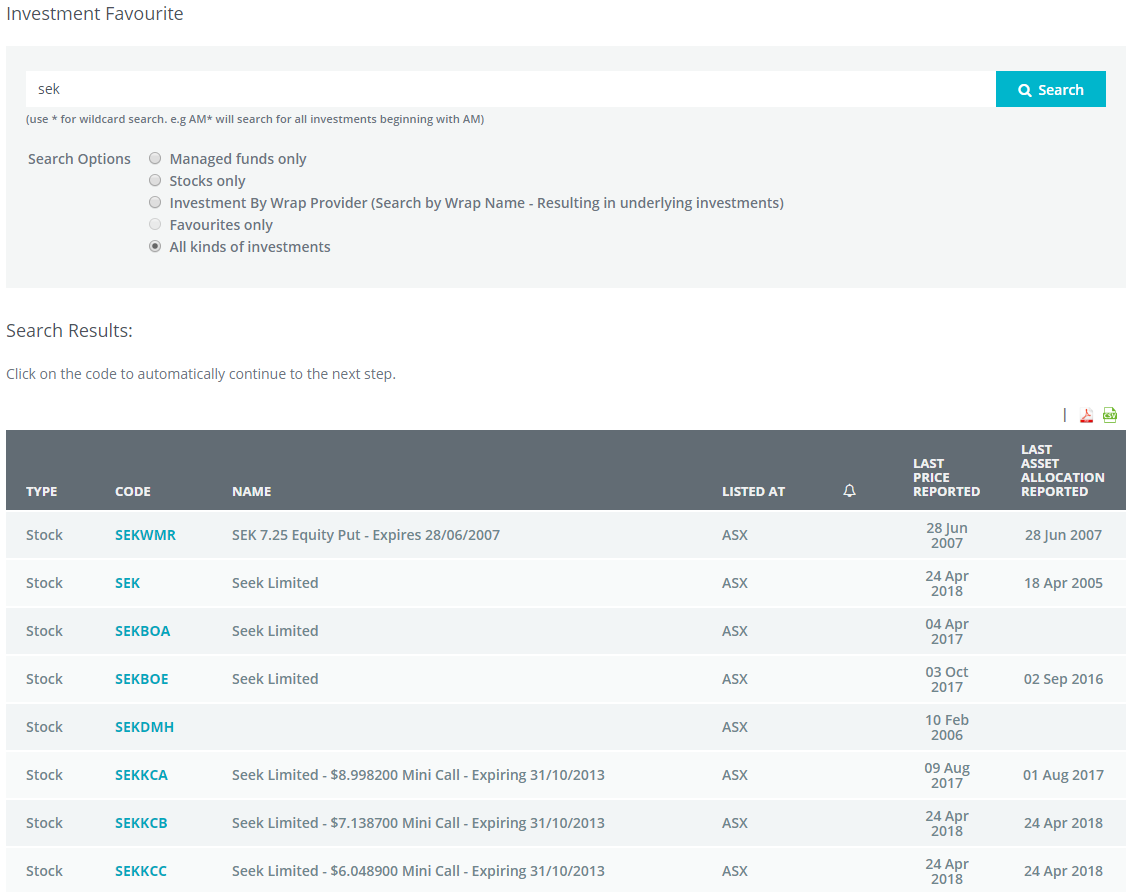Export results as PDF
This screenshot has width=1133, height=892.
tap(1086, 415)
